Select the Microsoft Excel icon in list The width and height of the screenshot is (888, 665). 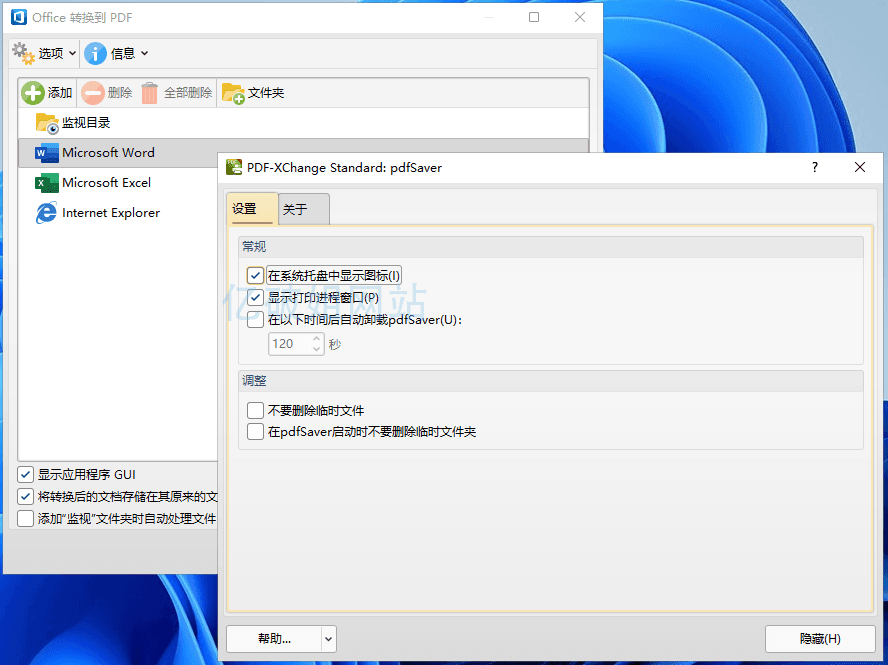click(47, 183)
